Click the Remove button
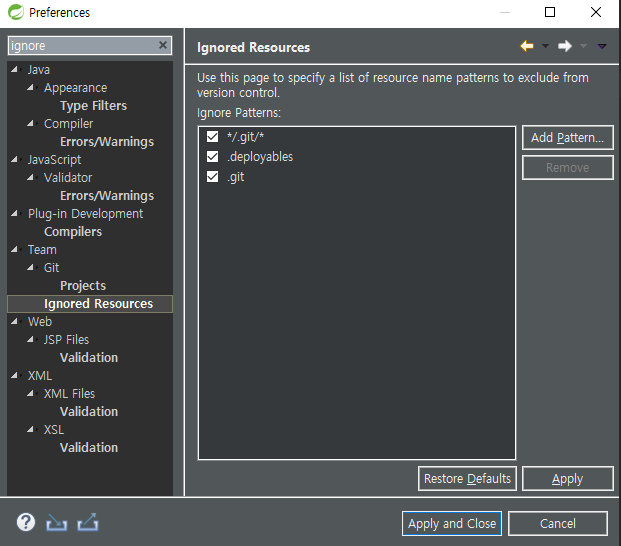 [568, 167]
